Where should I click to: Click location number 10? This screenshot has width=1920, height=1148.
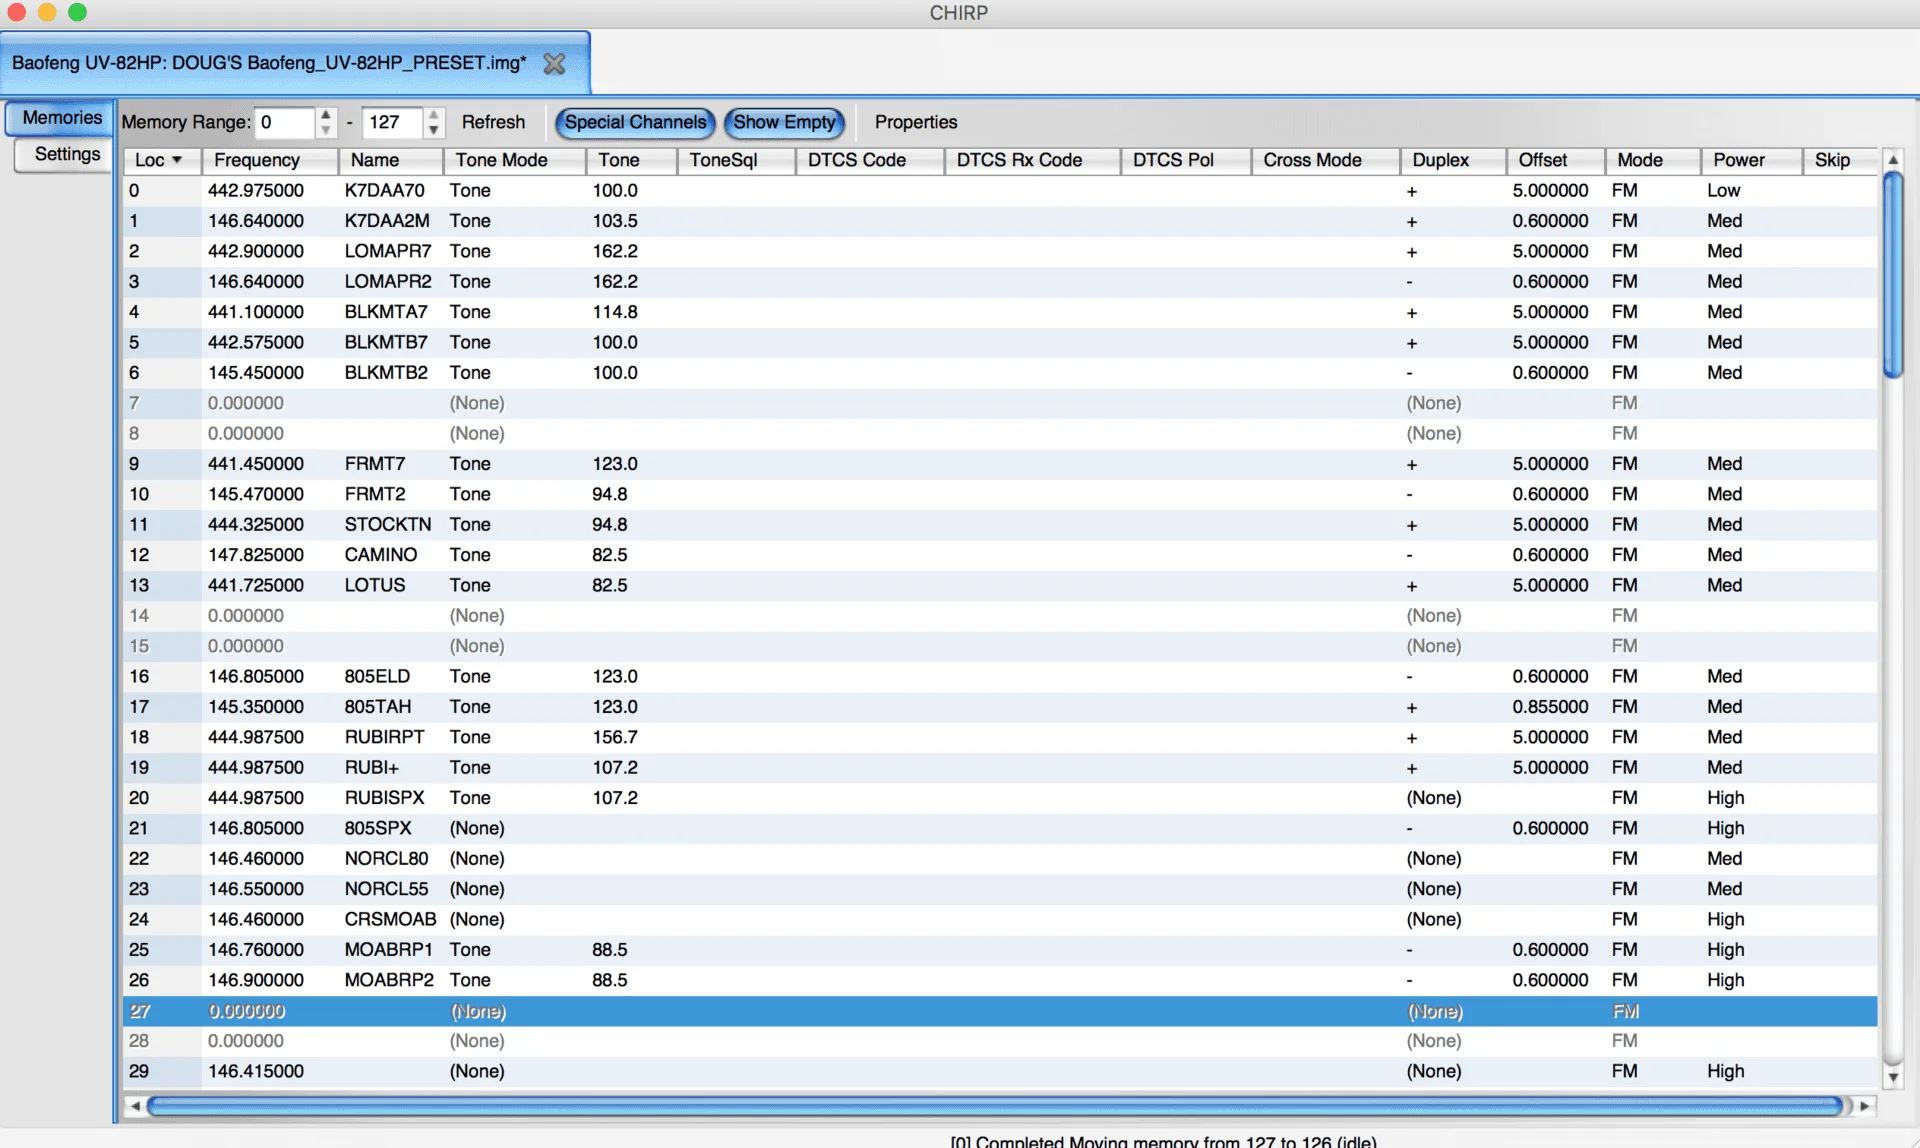pos(139,494)
